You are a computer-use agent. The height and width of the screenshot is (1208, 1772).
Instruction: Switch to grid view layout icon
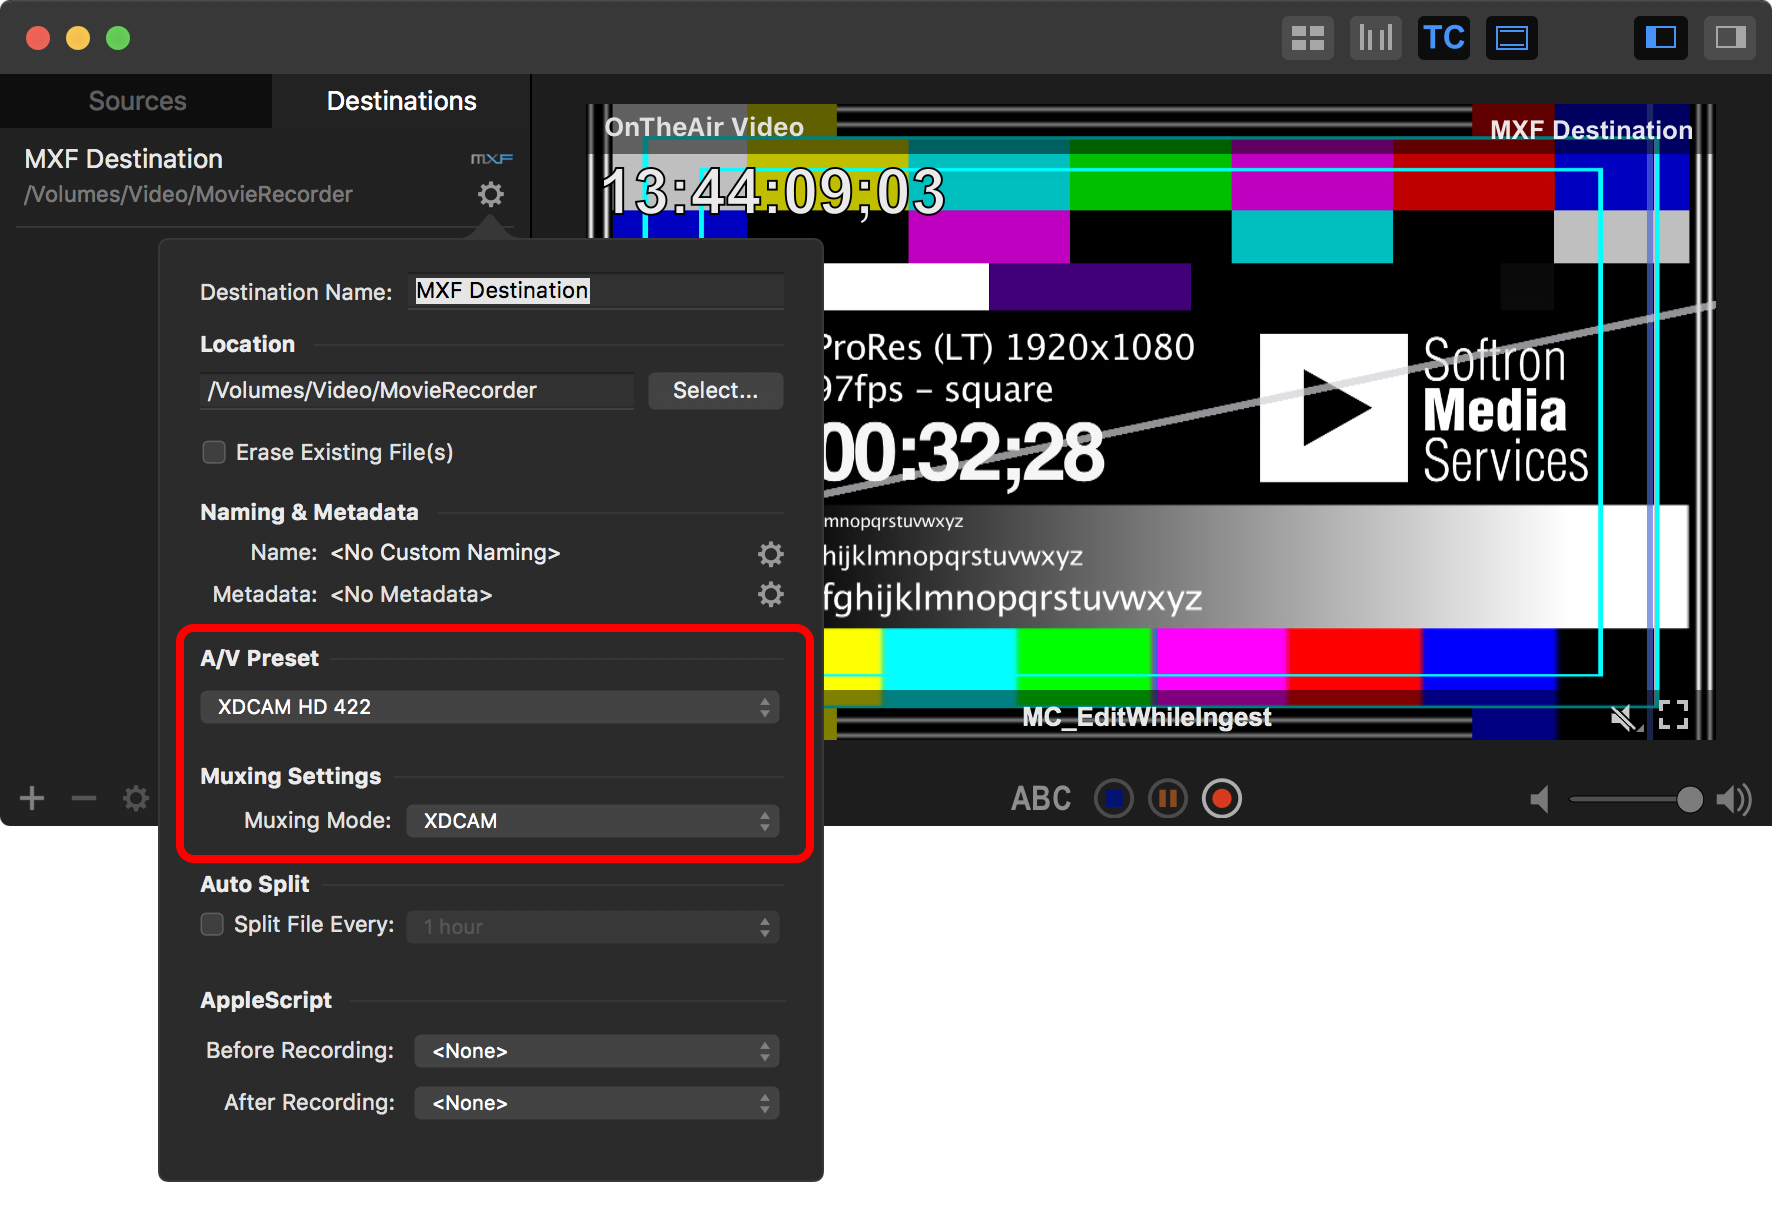coord(1307,38)
